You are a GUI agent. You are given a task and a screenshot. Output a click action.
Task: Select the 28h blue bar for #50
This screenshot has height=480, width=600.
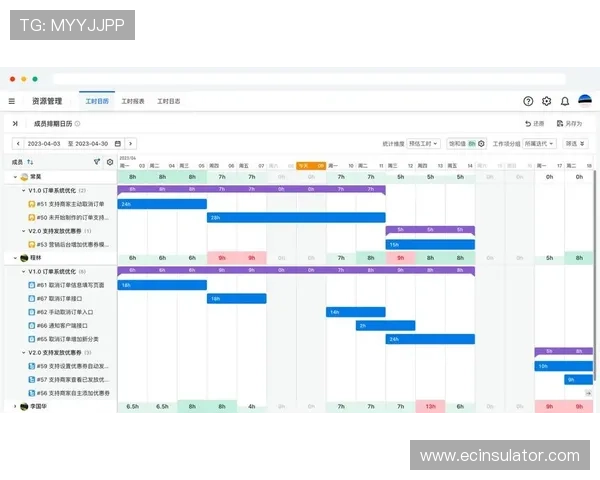(296, 217)
